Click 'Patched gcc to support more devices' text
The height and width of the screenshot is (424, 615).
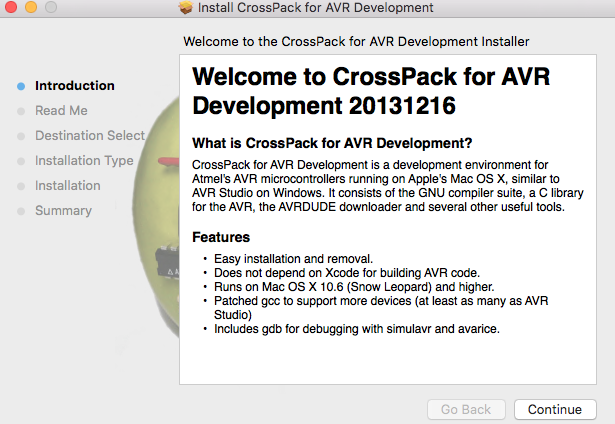coord(381,308)
